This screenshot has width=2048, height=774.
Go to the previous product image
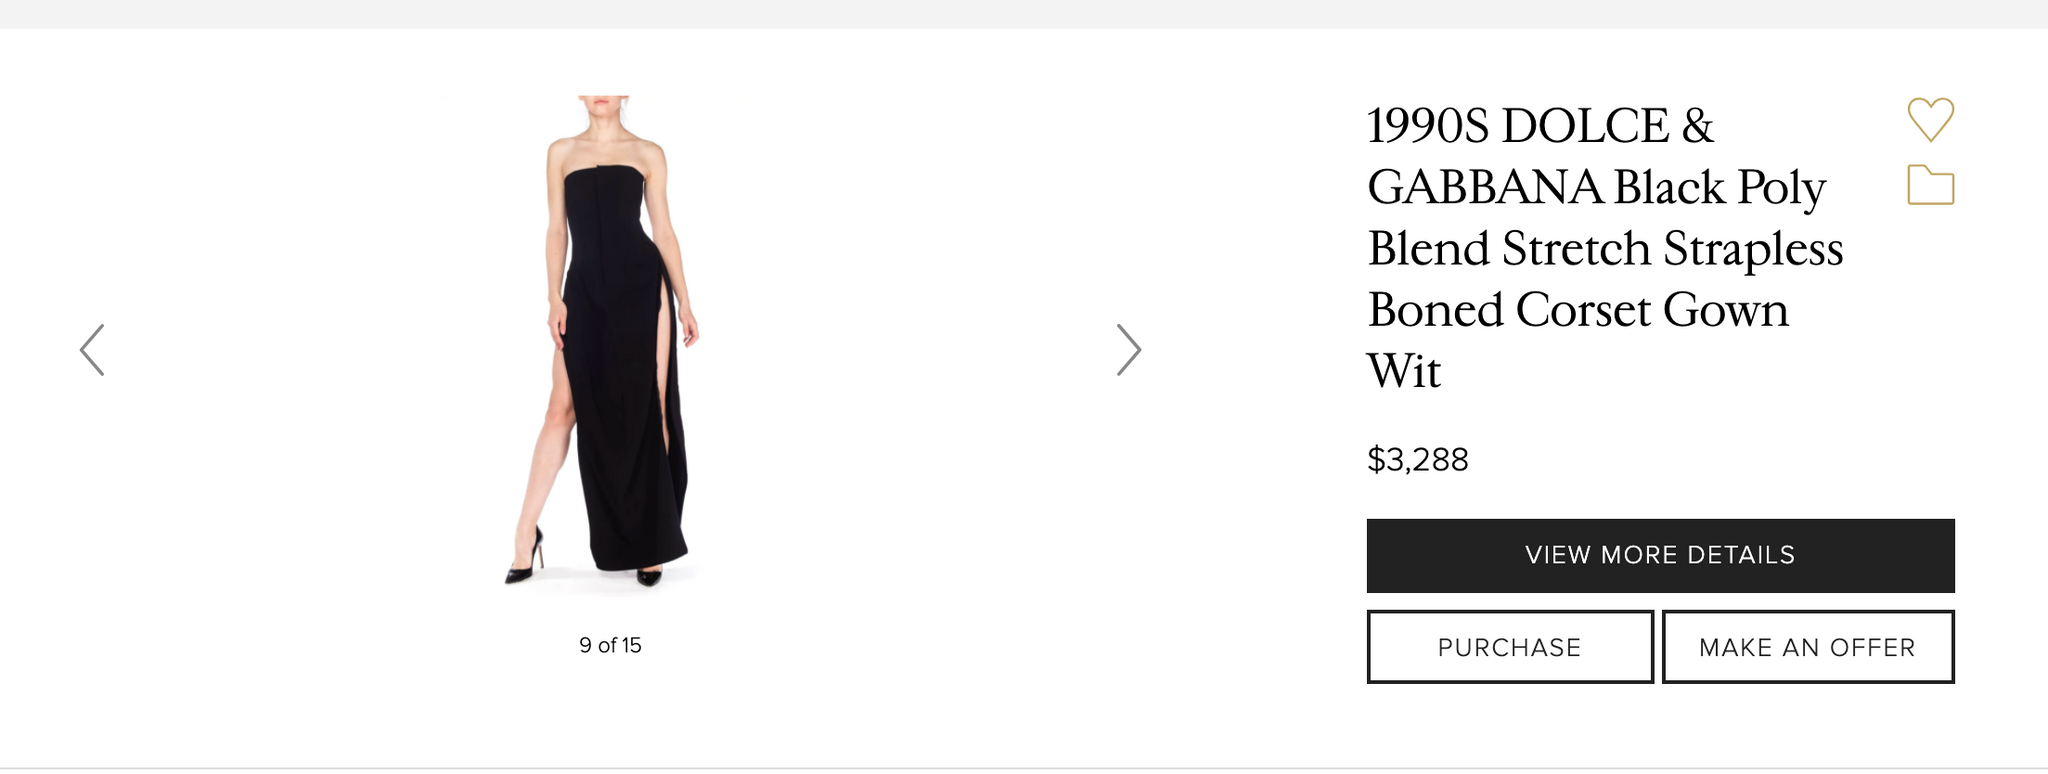coord(92,350)
